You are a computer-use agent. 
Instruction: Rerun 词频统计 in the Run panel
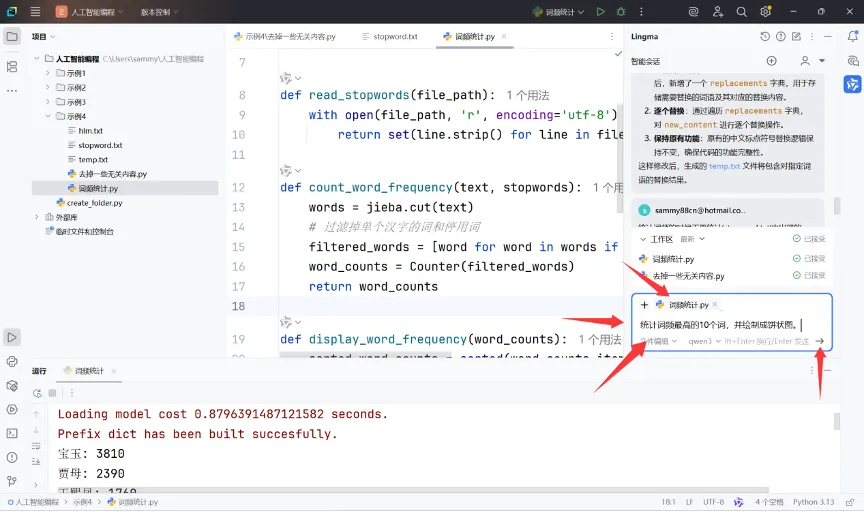37,393
